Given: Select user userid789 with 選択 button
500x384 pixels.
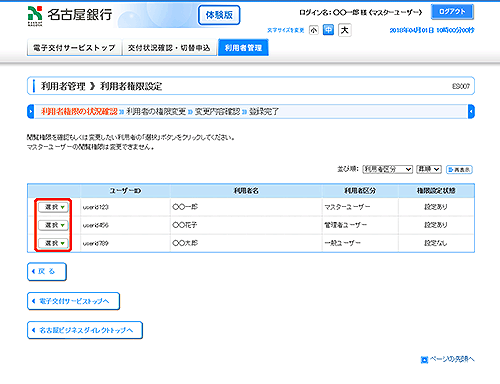Looking at the screenshot, I should click(x=53, y=243).
